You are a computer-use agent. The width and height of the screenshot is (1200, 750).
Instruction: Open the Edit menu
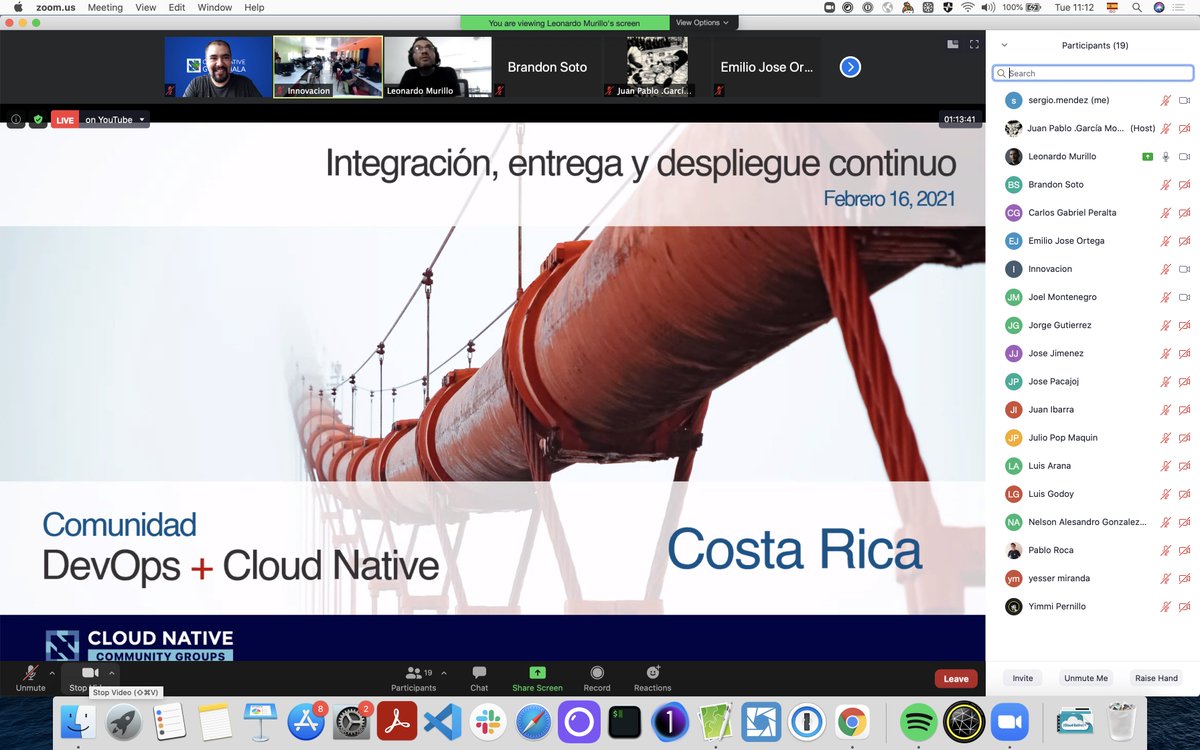pyautogui.click(x=177, y=7)
